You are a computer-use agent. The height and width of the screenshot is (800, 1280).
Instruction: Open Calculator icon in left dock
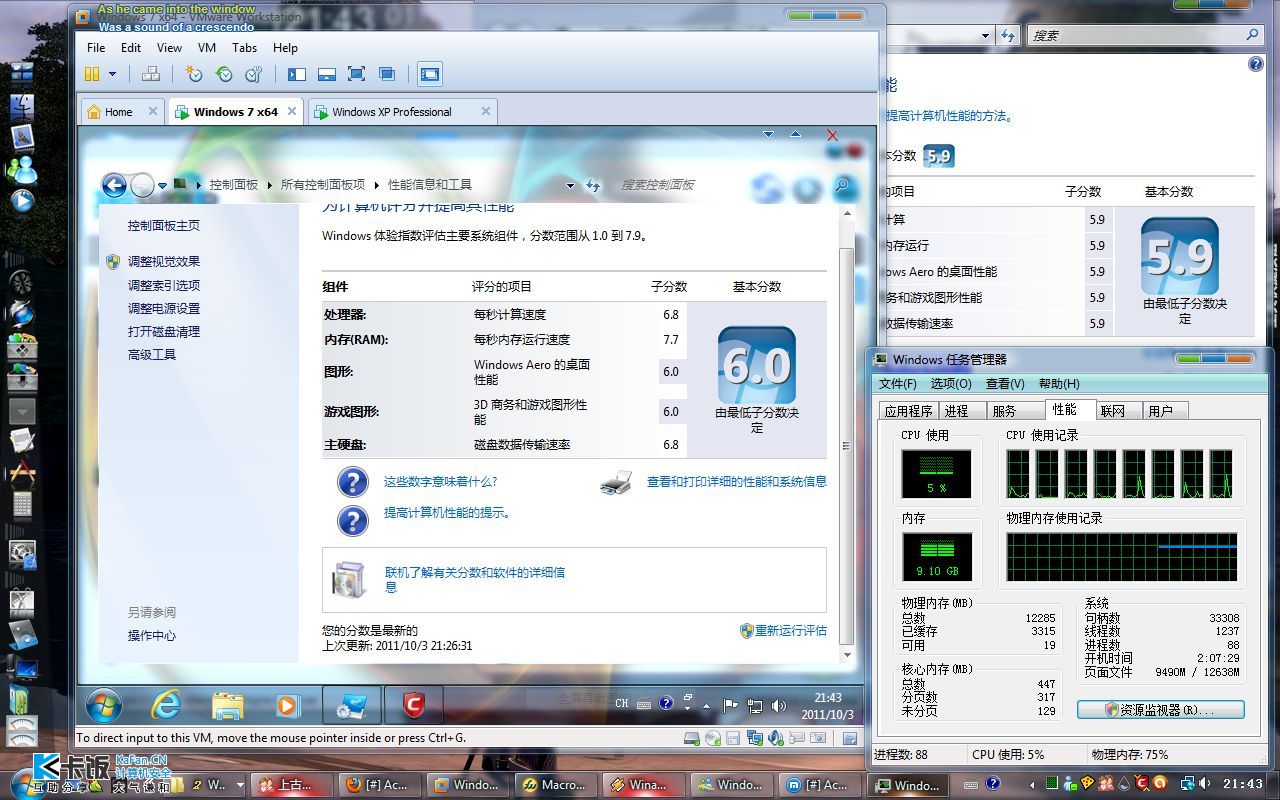tap(22, 504)
